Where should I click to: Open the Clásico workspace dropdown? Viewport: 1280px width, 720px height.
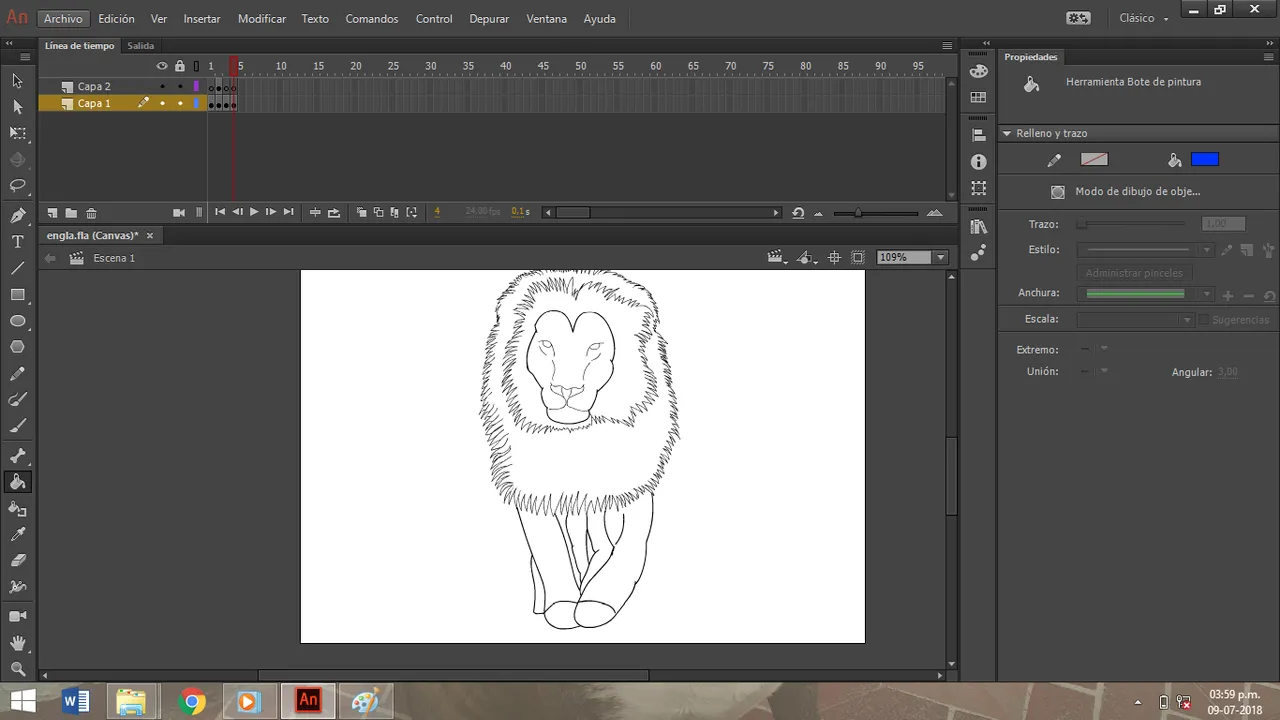(1144, 18)
